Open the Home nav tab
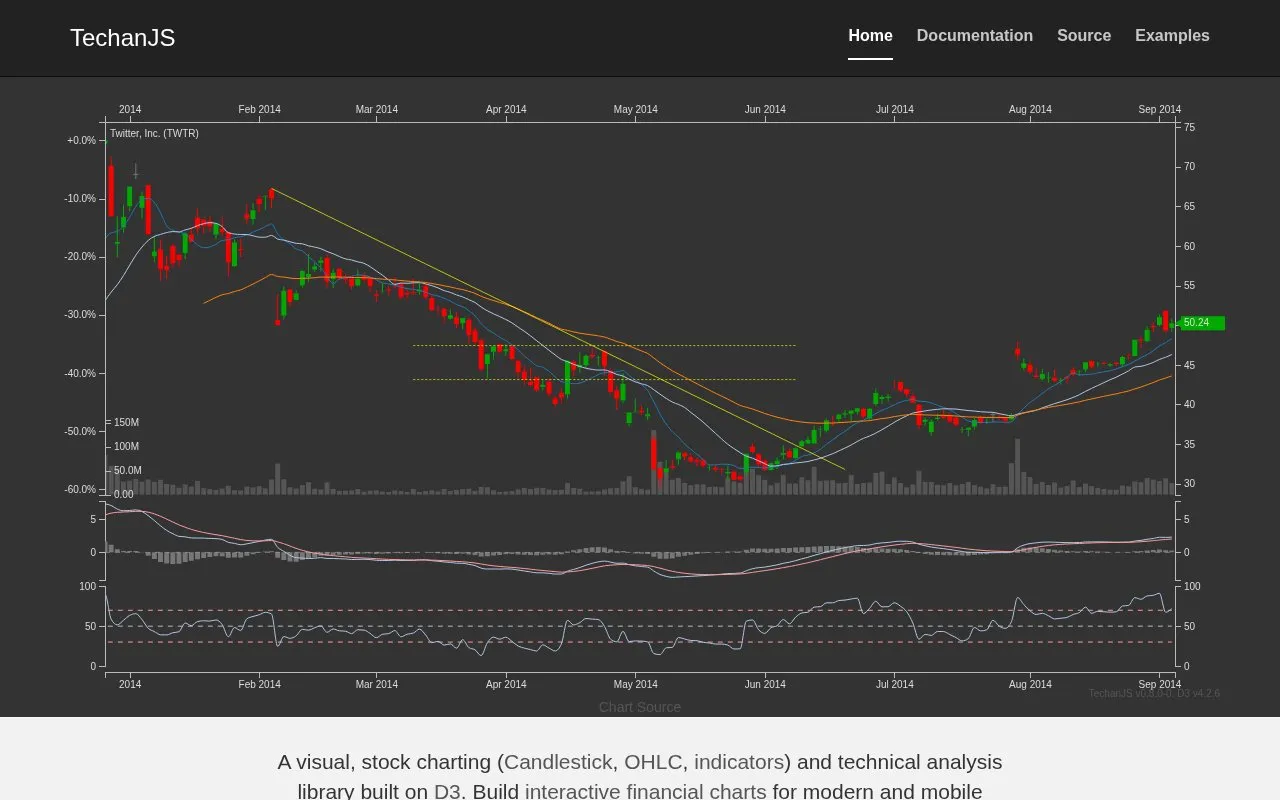The width and height of the screenshot is (1280, 800). (x=870, y=36)
